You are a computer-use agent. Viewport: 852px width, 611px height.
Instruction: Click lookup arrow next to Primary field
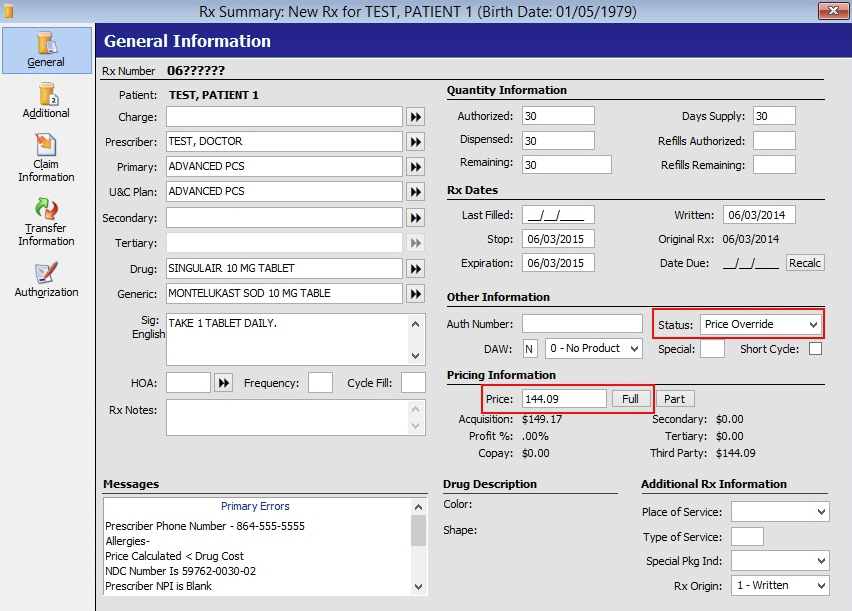tap(416, 167)
